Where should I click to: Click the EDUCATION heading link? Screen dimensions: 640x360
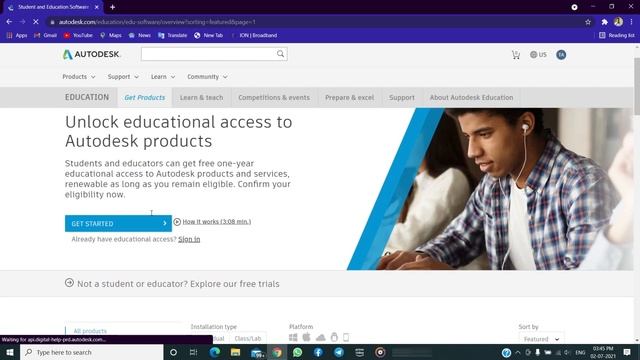(87, 97)
